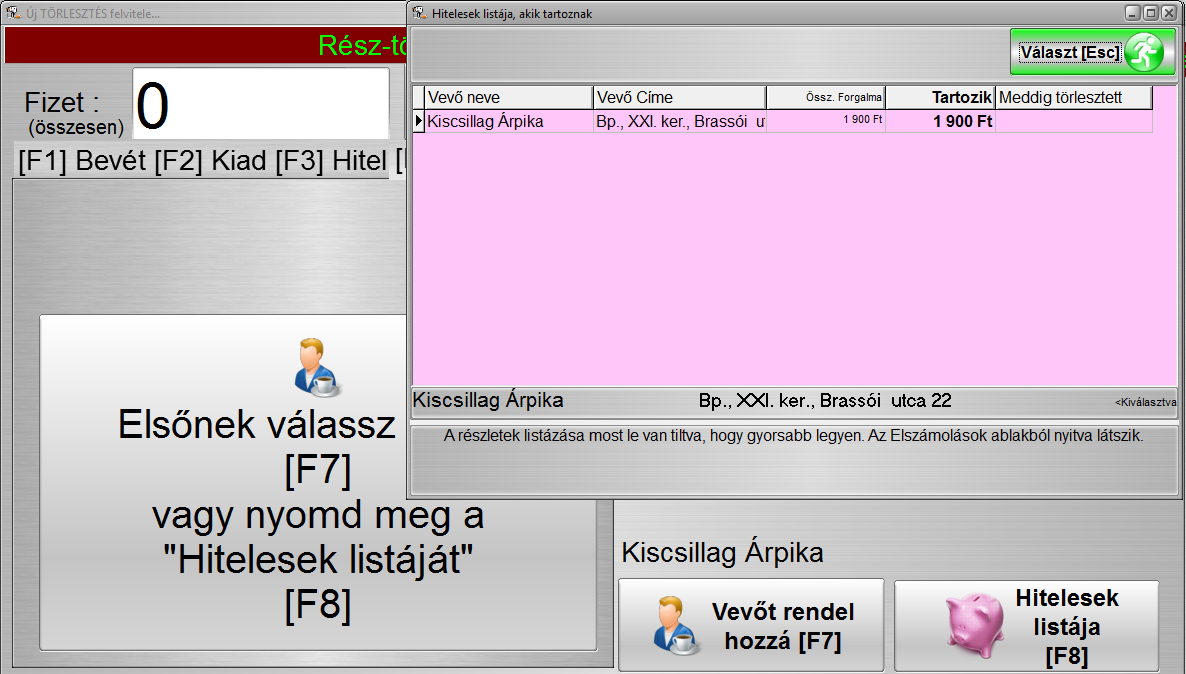The image size is (1186, 674).
Task: Click the Vevőt rendel hozzá [F7] button
Action: pyautogui.click(x=751, y=626)
